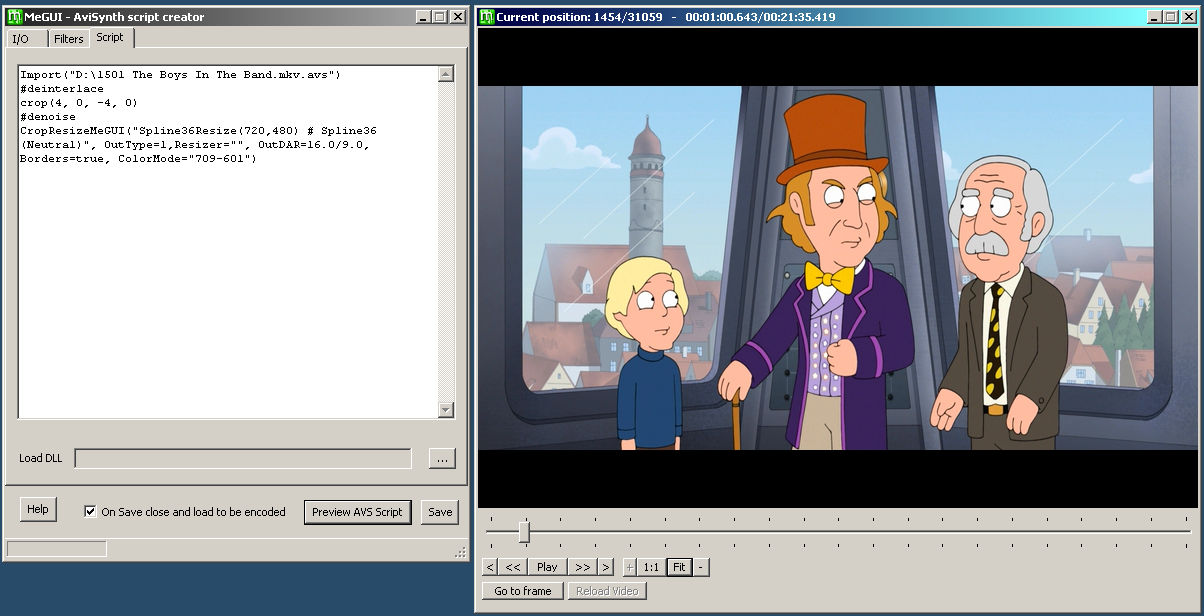This screenshot has height=616, width=1204.
Task: Open the Filters tab
Action: (x=69, y=39)
